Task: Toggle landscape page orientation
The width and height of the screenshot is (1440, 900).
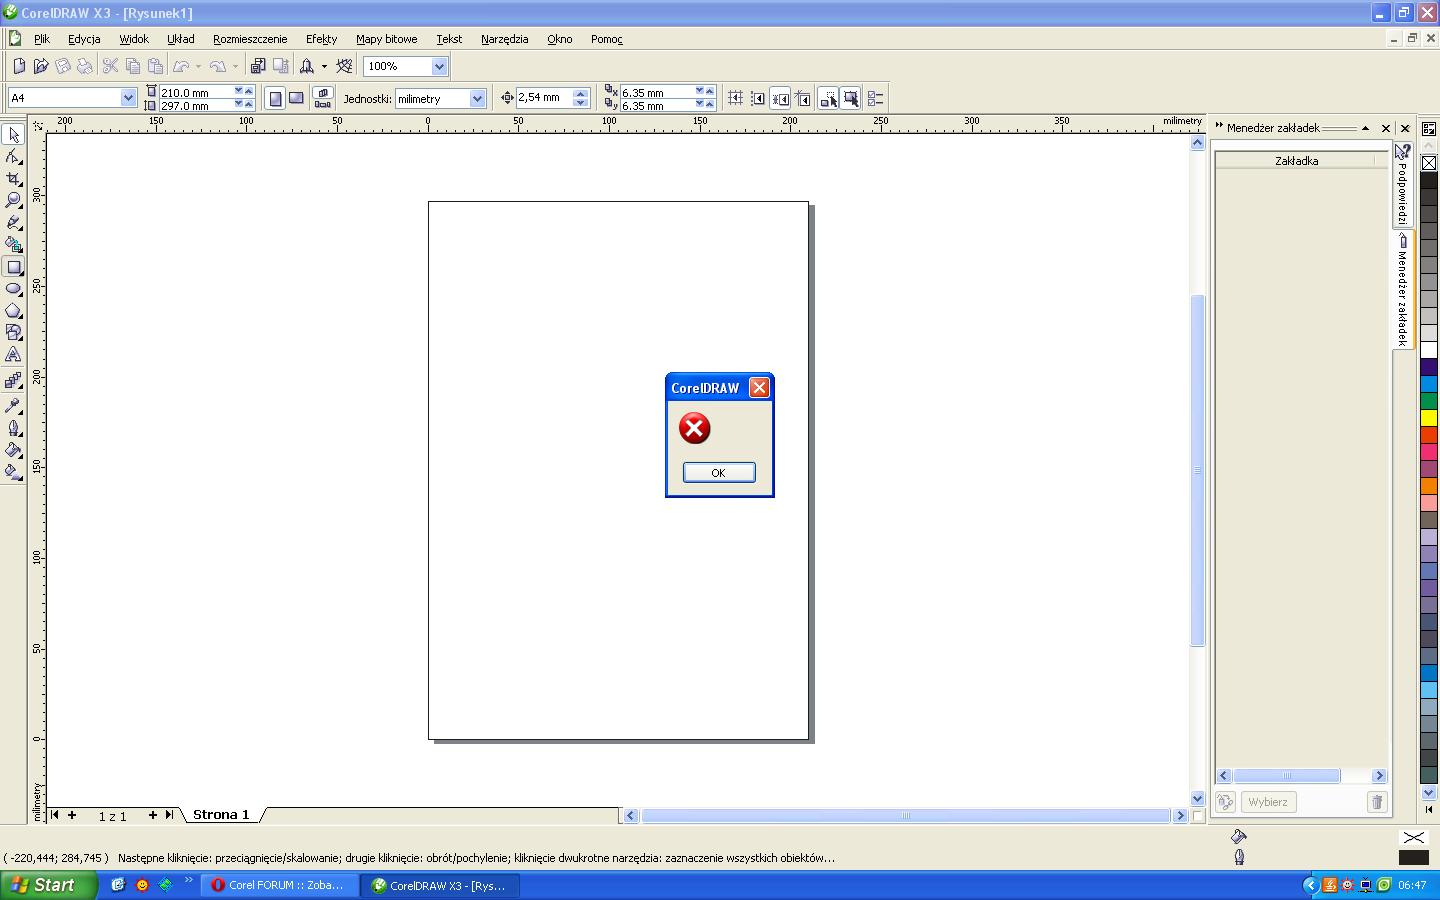Action: 296,98
